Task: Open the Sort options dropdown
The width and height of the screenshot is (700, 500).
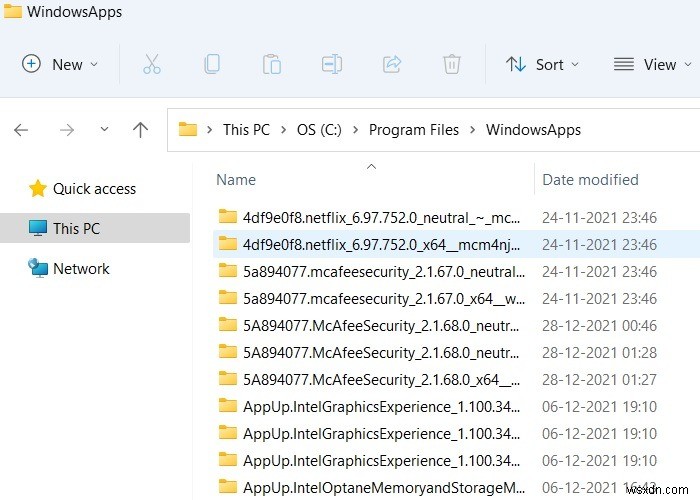Action: pyautogui.click(x=542, y=64)
